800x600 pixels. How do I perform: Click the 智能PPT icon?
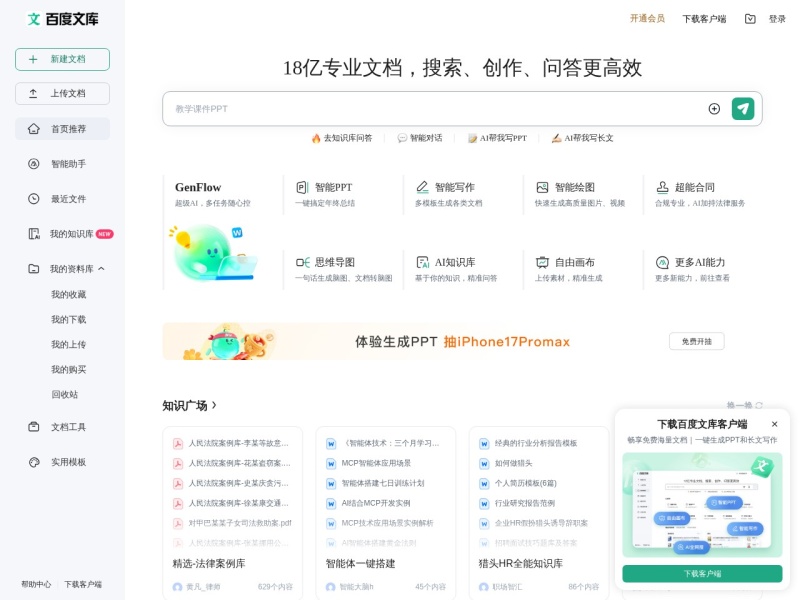point(303,187)
